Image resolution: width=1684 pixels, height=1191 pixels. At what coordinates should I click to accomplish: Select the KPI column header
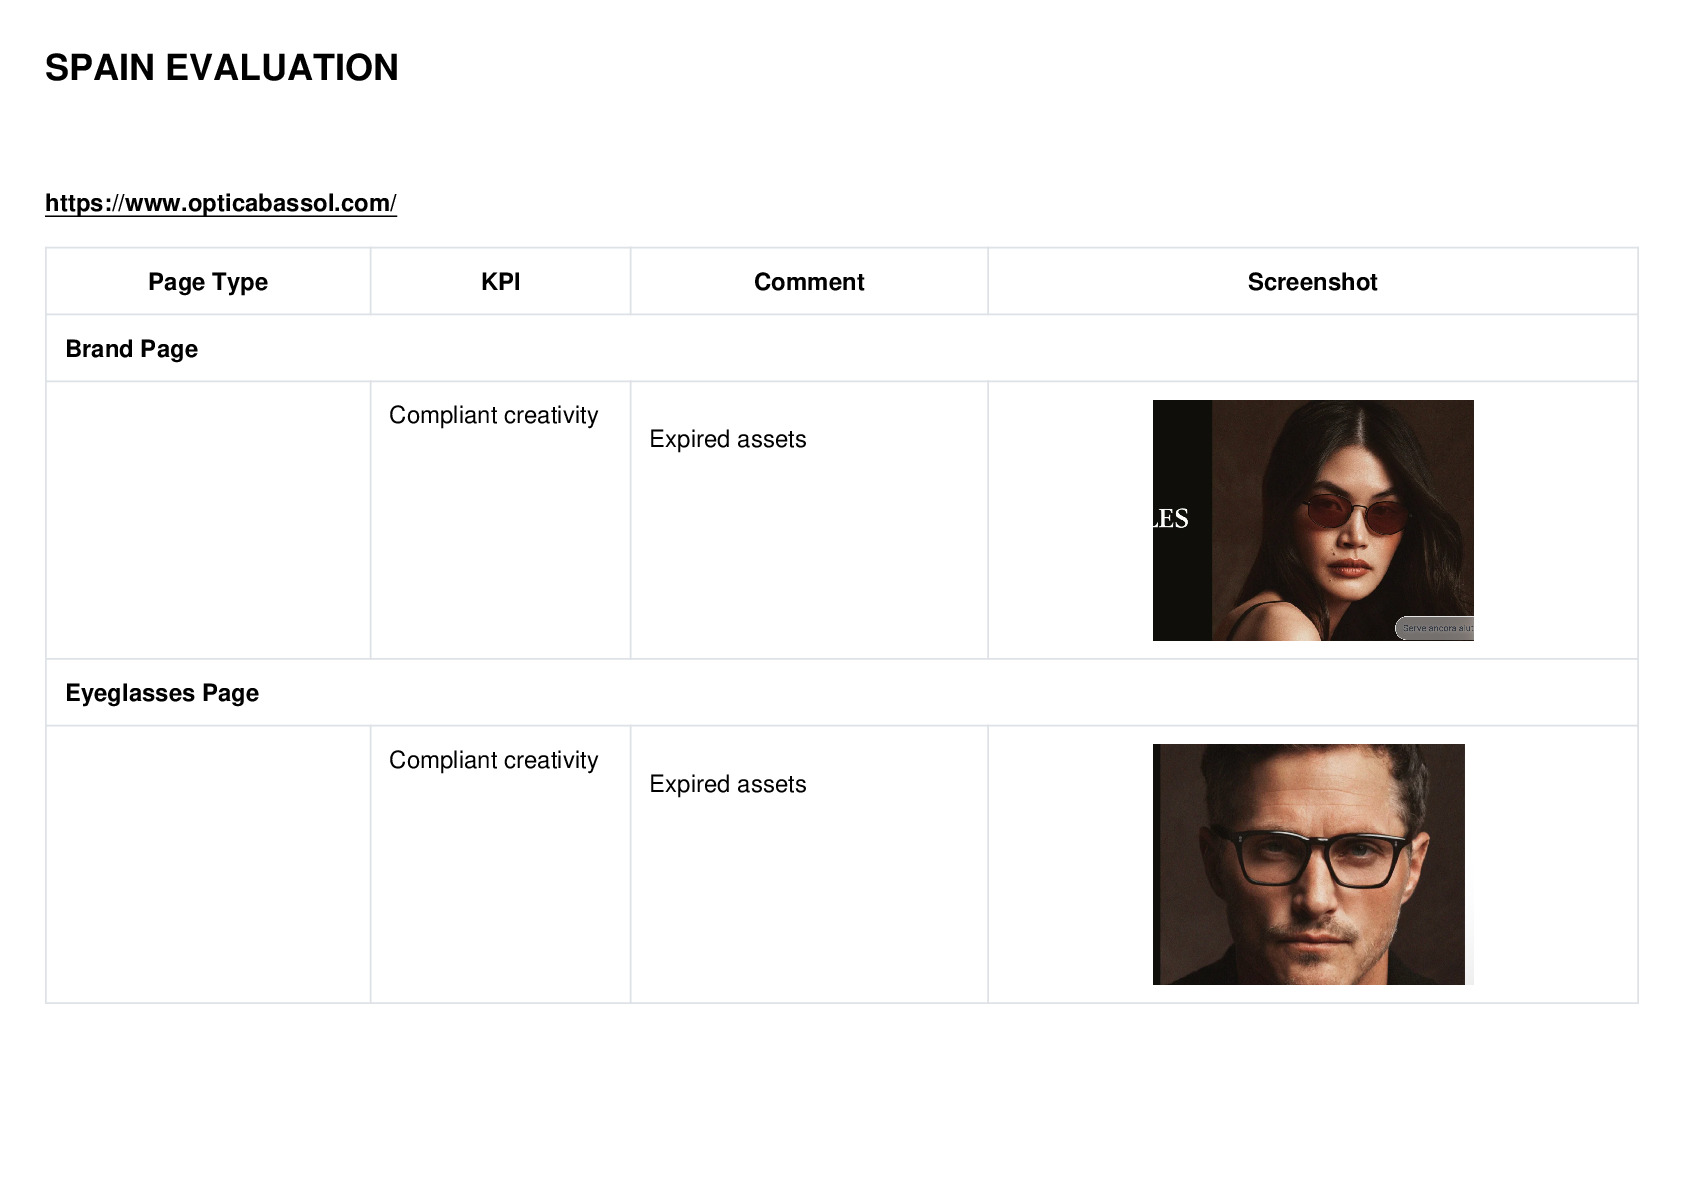(x=500, y=282)
